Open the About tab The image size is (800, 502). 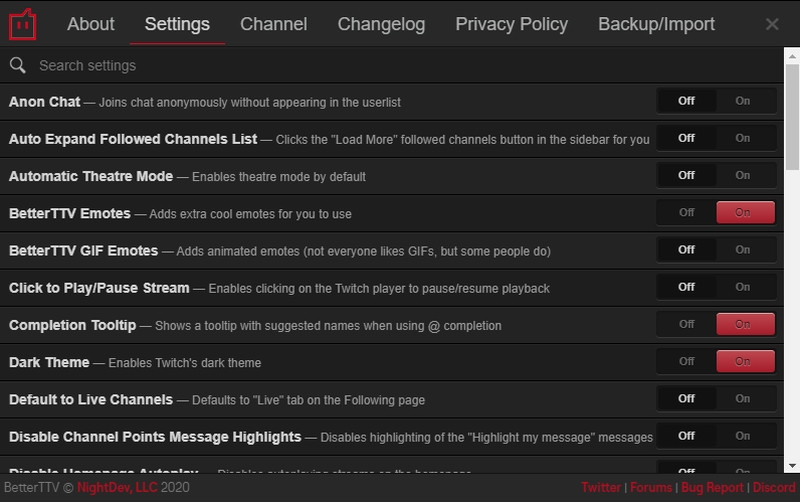[91, 24]
